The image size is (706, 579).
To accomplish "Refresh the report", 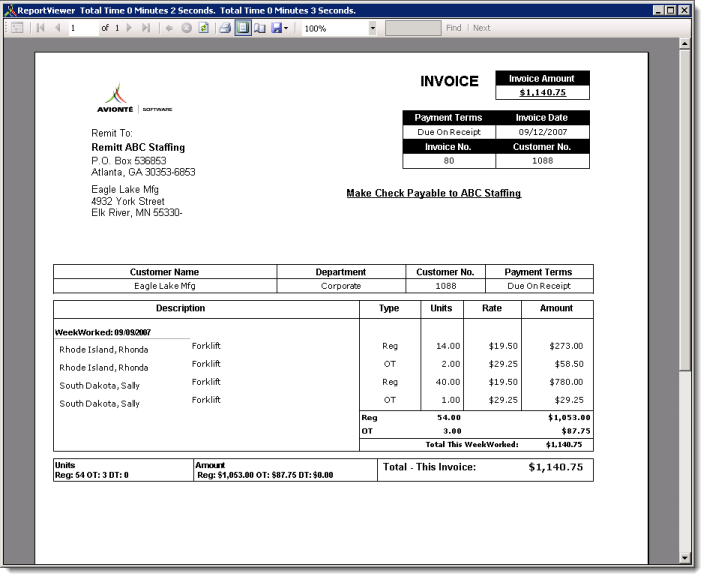I will click(x=204, y=28).
